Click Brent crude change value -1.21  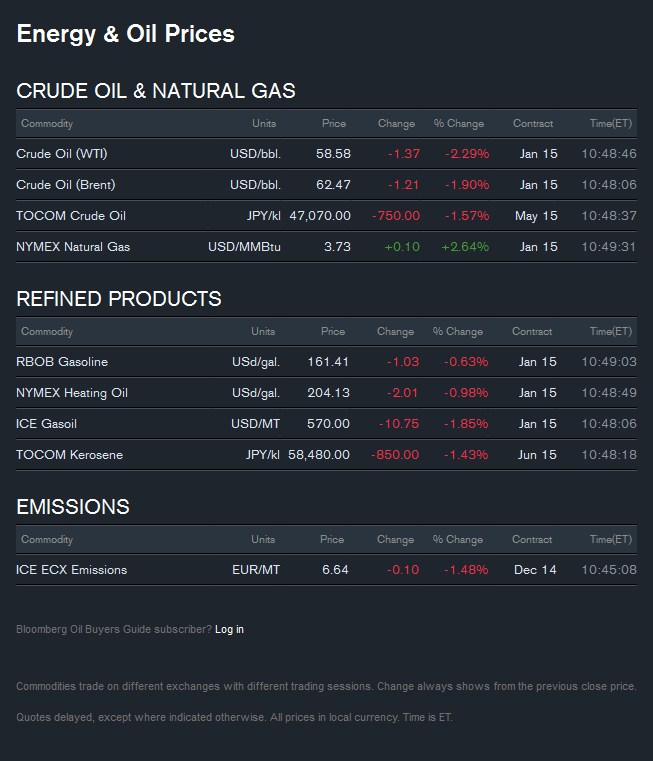coord(403,185)
